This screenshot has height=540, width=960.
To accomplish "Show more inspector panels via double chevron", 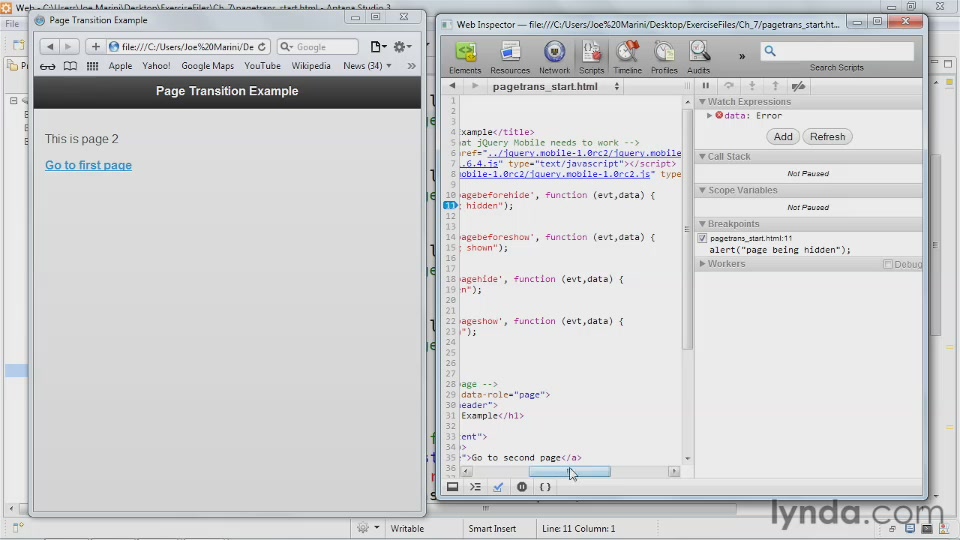I will pyautogui.click(x=742, y=56).
